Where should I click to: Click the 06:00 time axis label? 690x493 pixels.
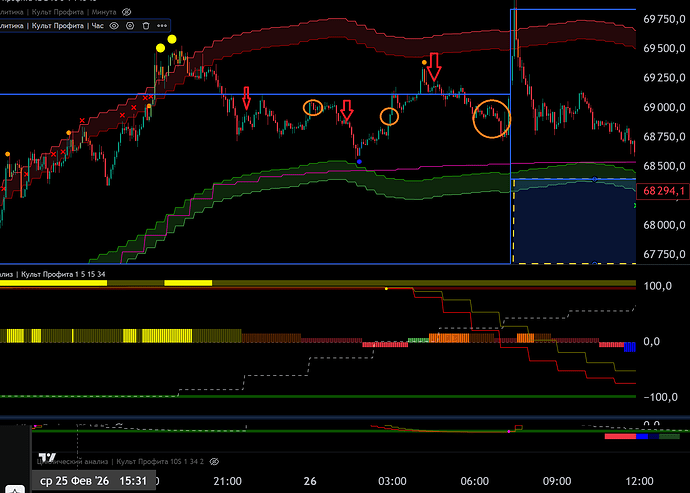point(473,481)
